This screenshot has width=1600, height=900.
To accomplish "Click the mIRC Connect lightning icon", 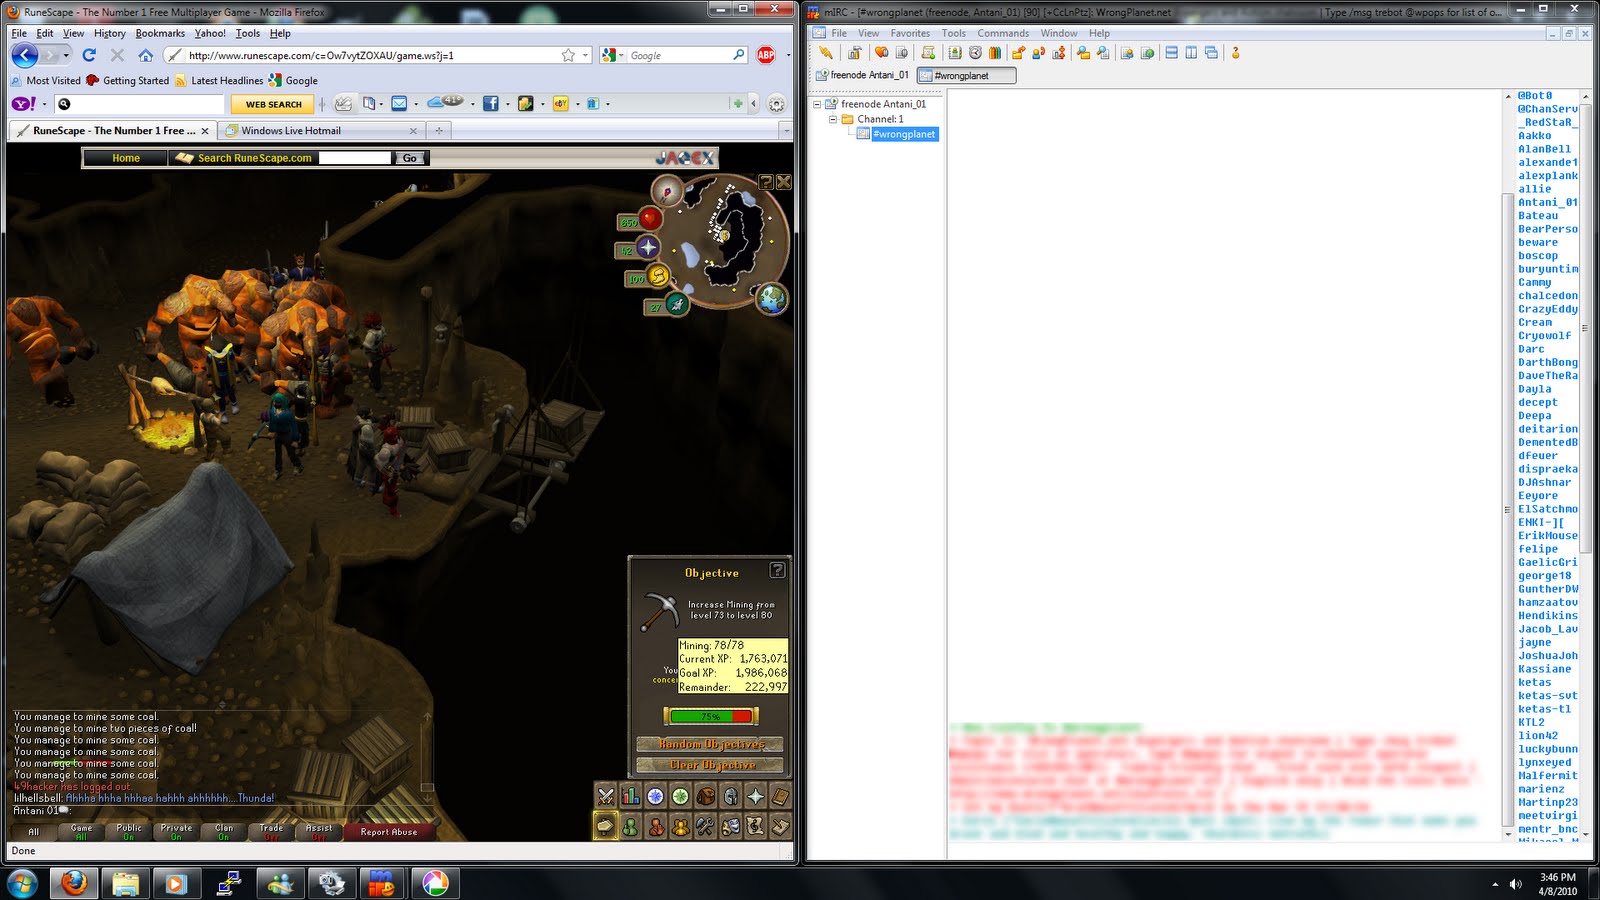I will coord(825,52).
